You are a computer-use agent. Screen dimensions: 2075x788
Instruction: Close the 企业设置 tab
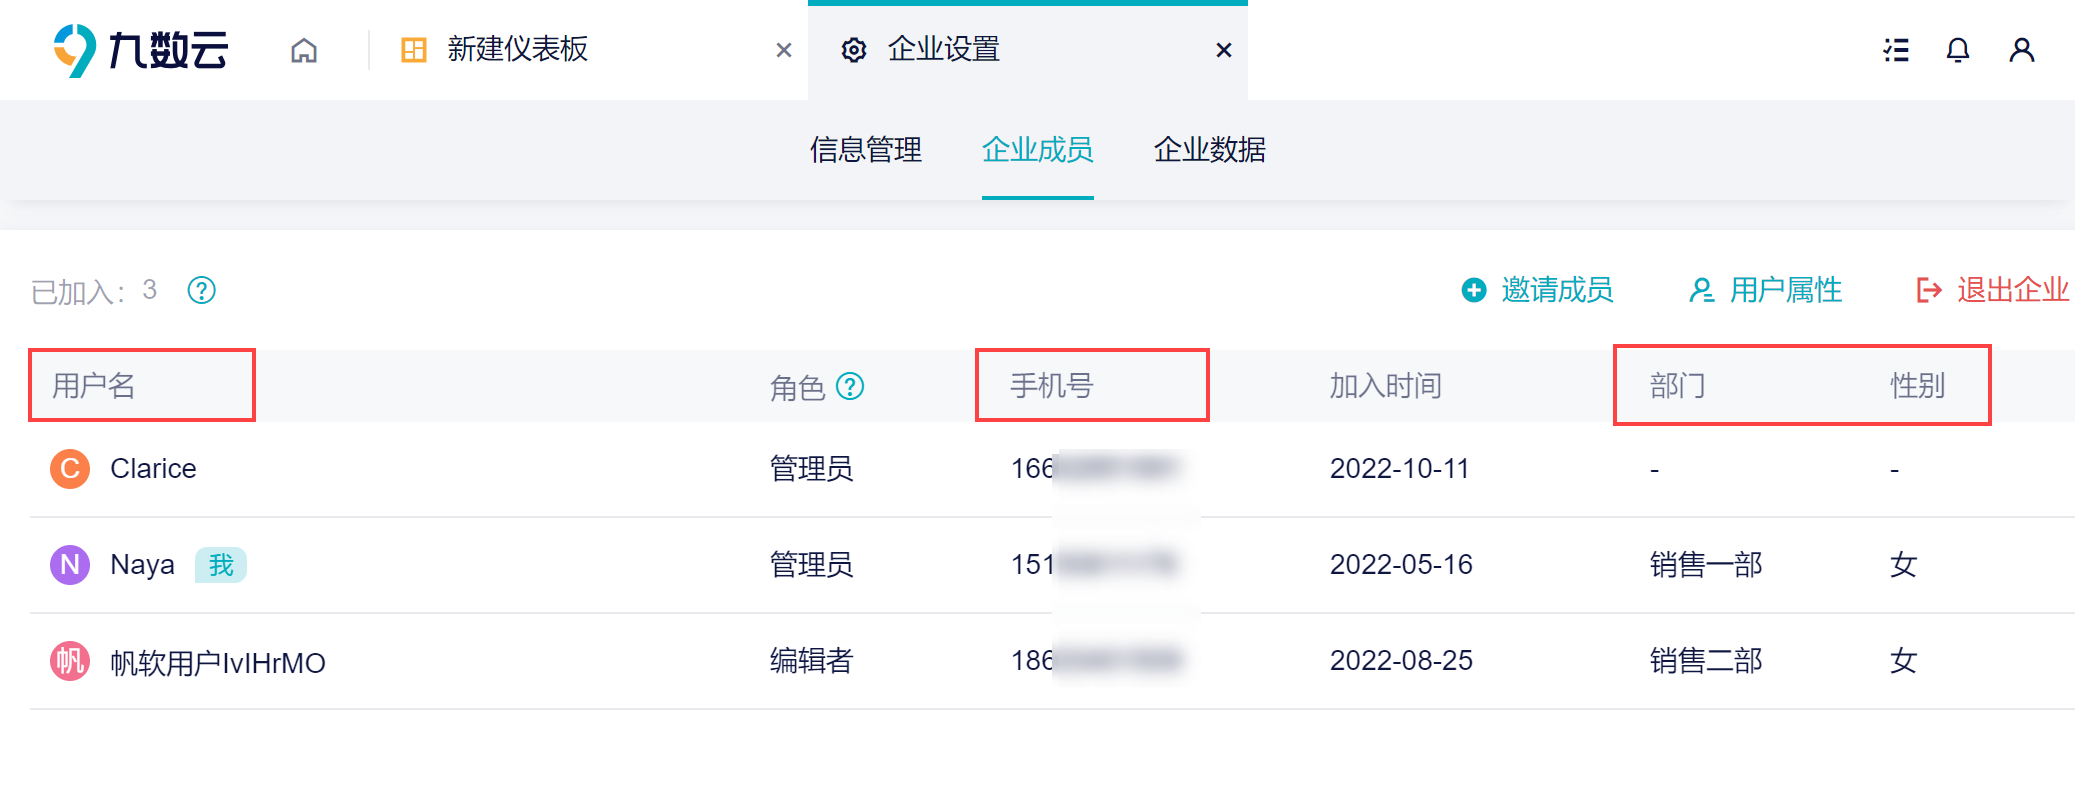coord(1224,50)
